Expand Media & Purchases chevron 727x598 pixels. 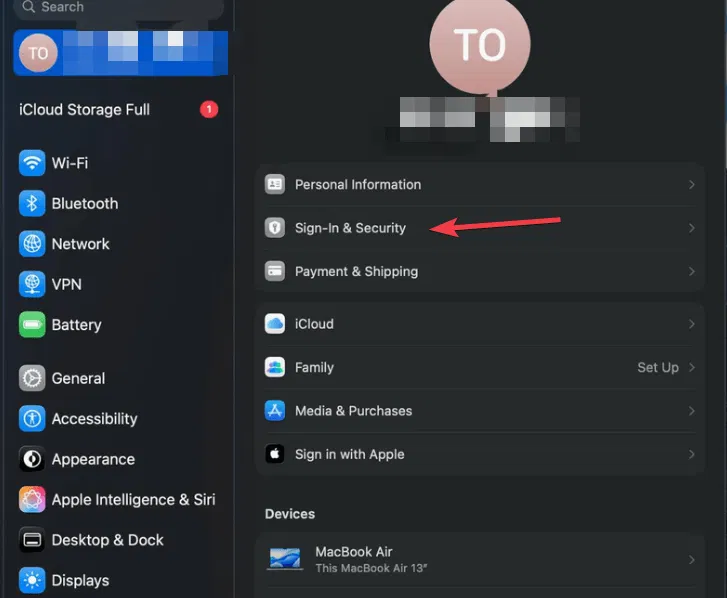(x=692, y=411)
